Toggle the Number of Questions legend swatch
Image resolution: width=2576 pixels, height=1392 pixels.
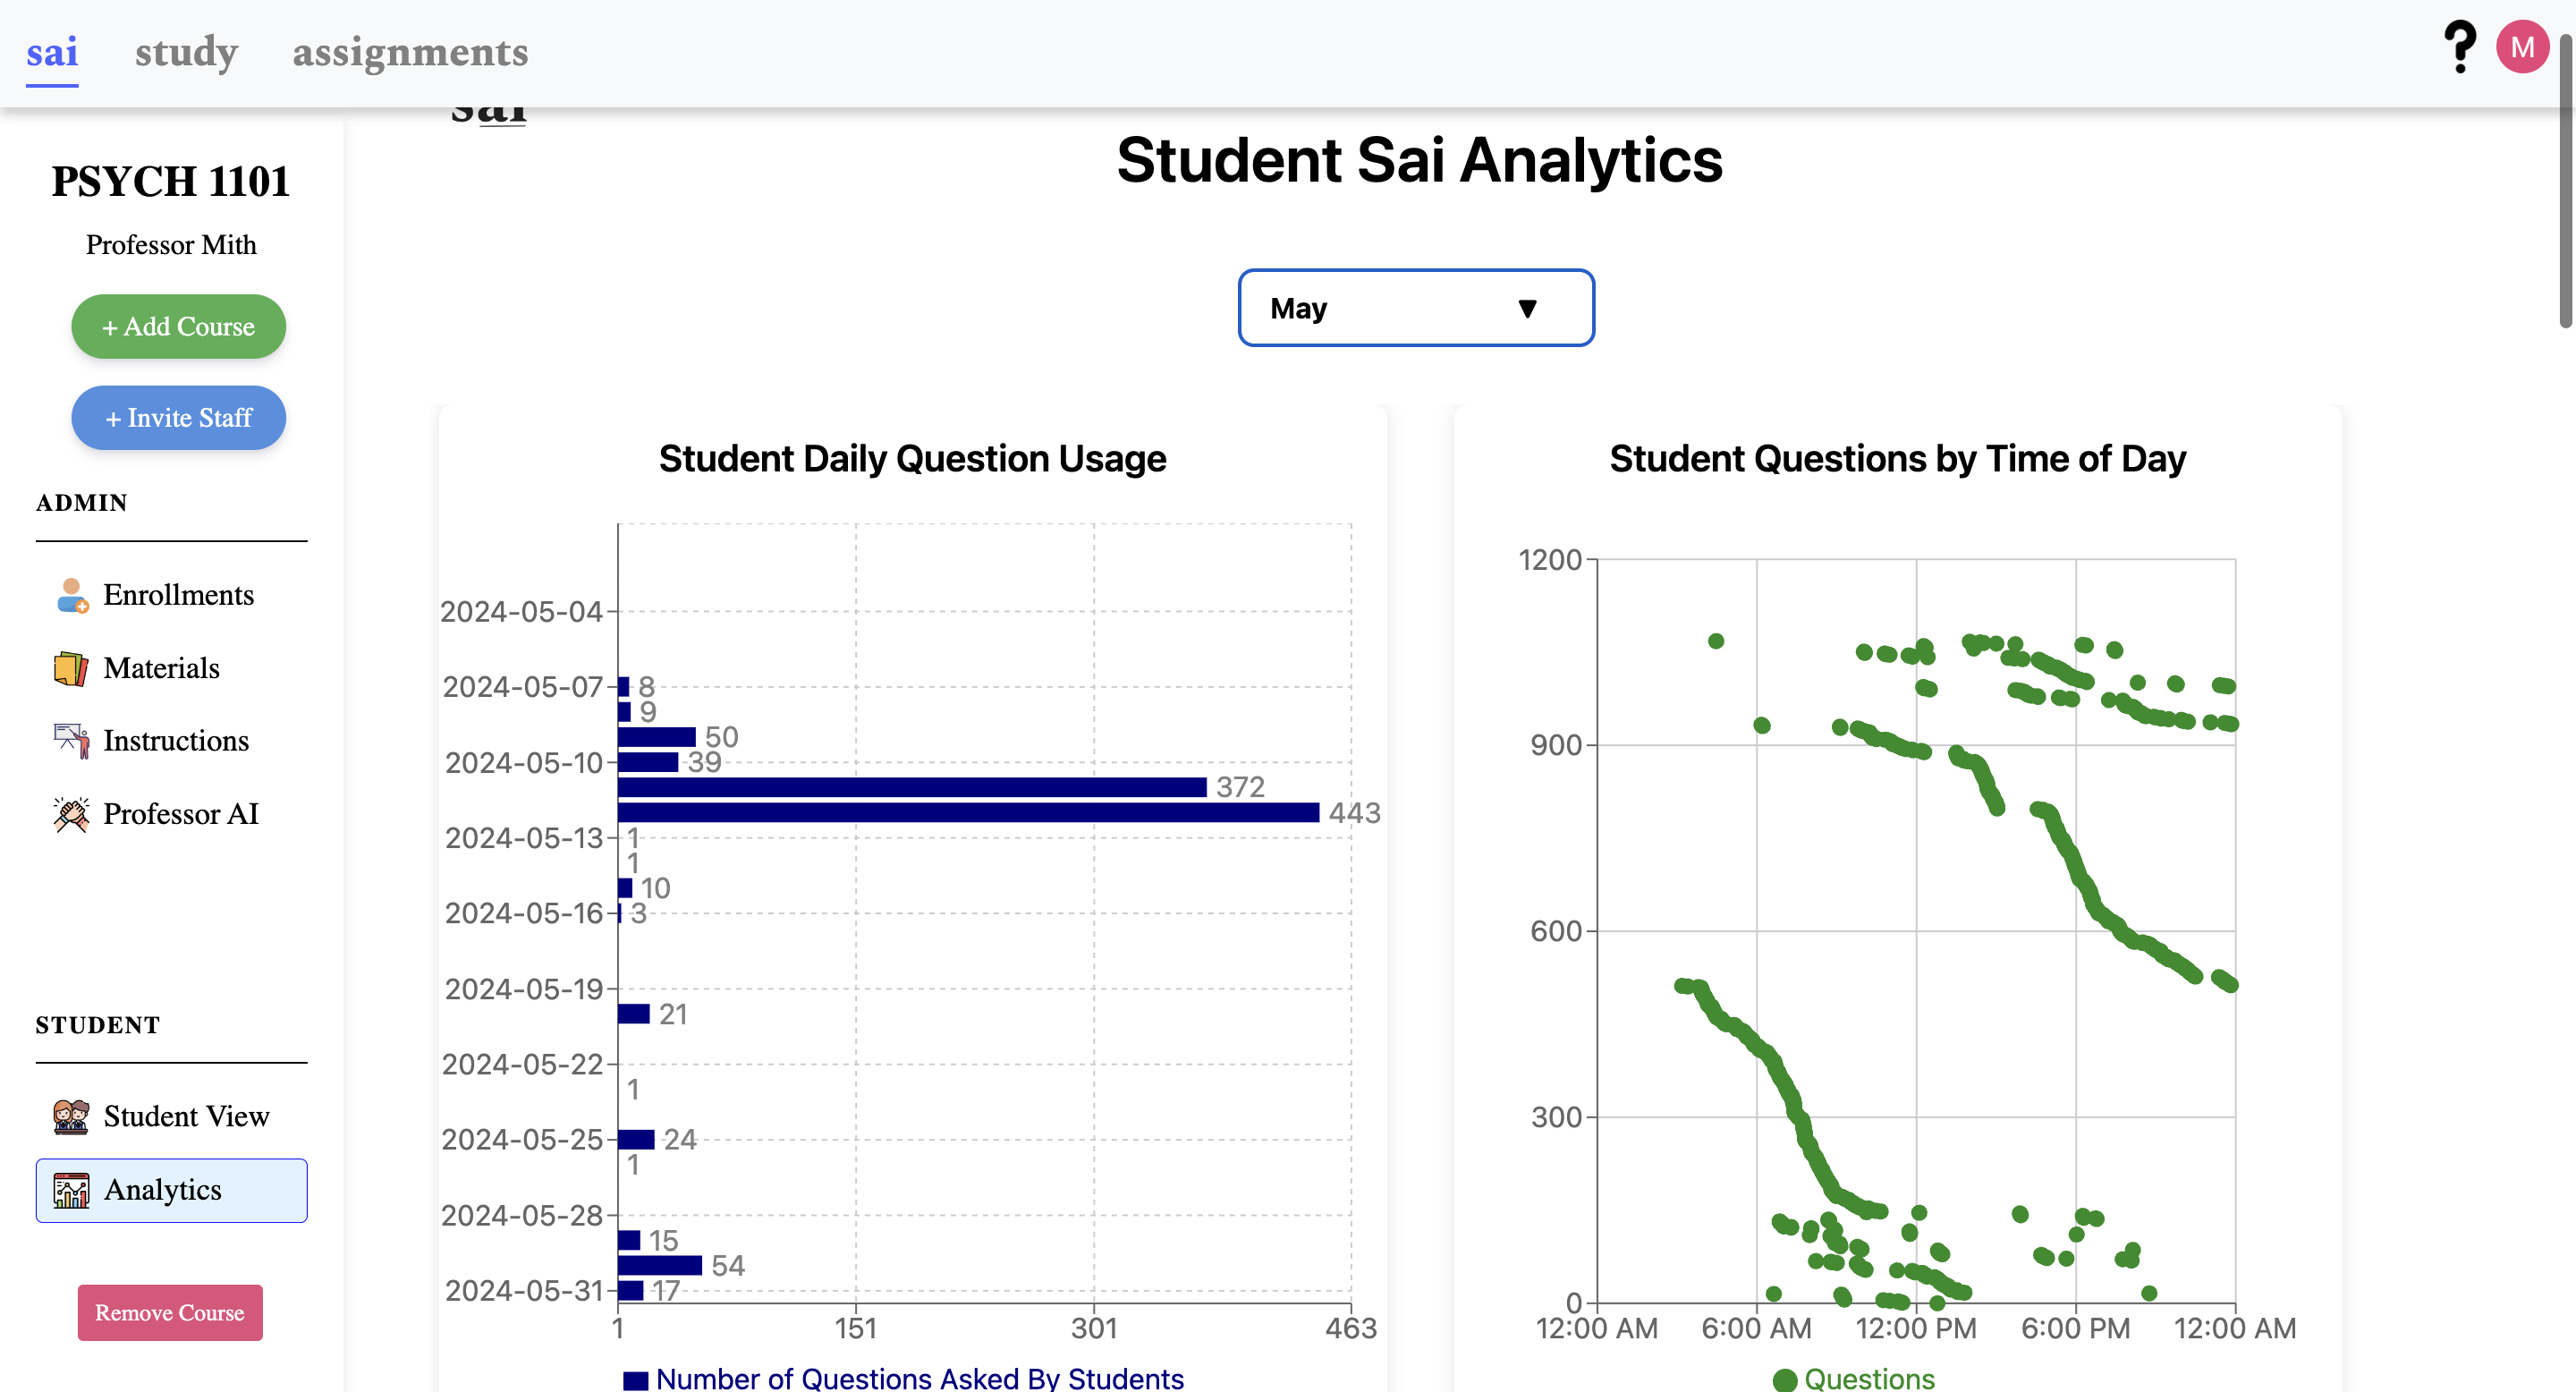635,1380
